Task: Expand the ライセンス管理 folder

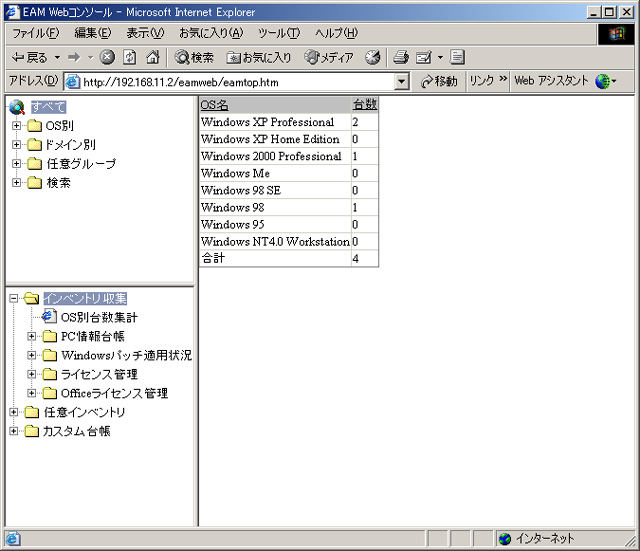Action: (x=31, y=374)
